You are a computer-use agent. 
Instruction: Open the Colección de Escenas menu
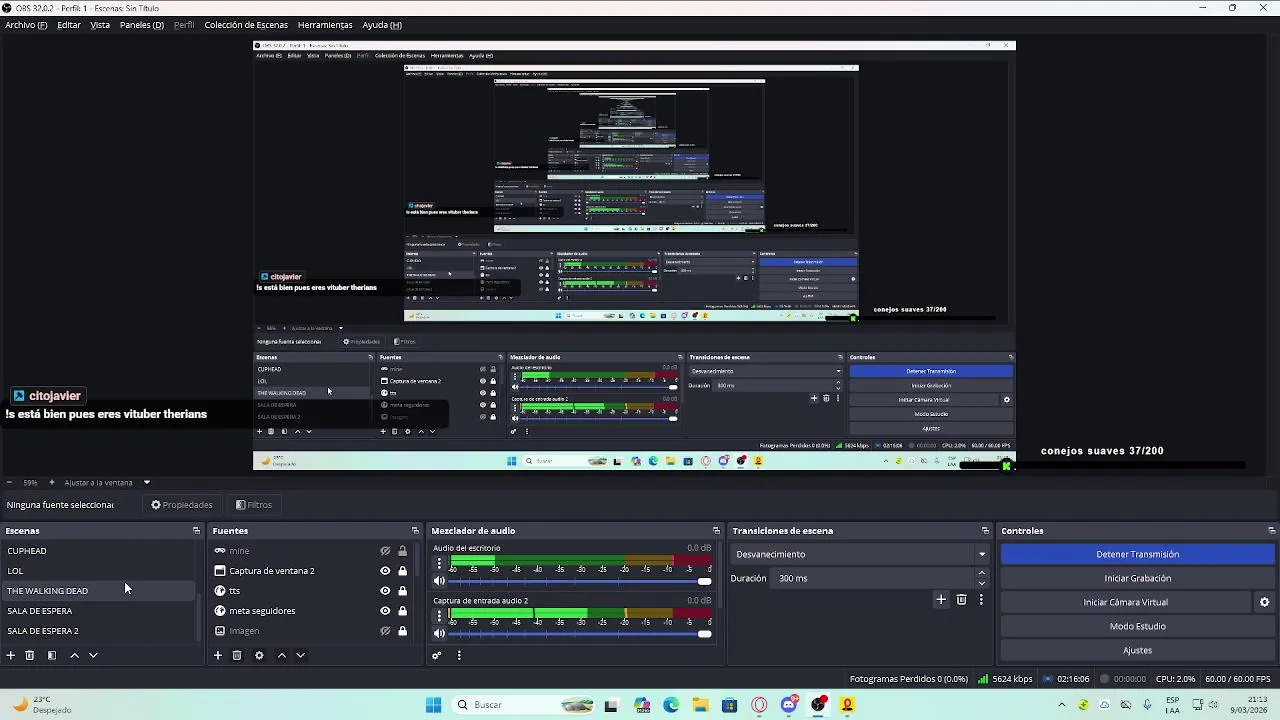coord(246,25)
